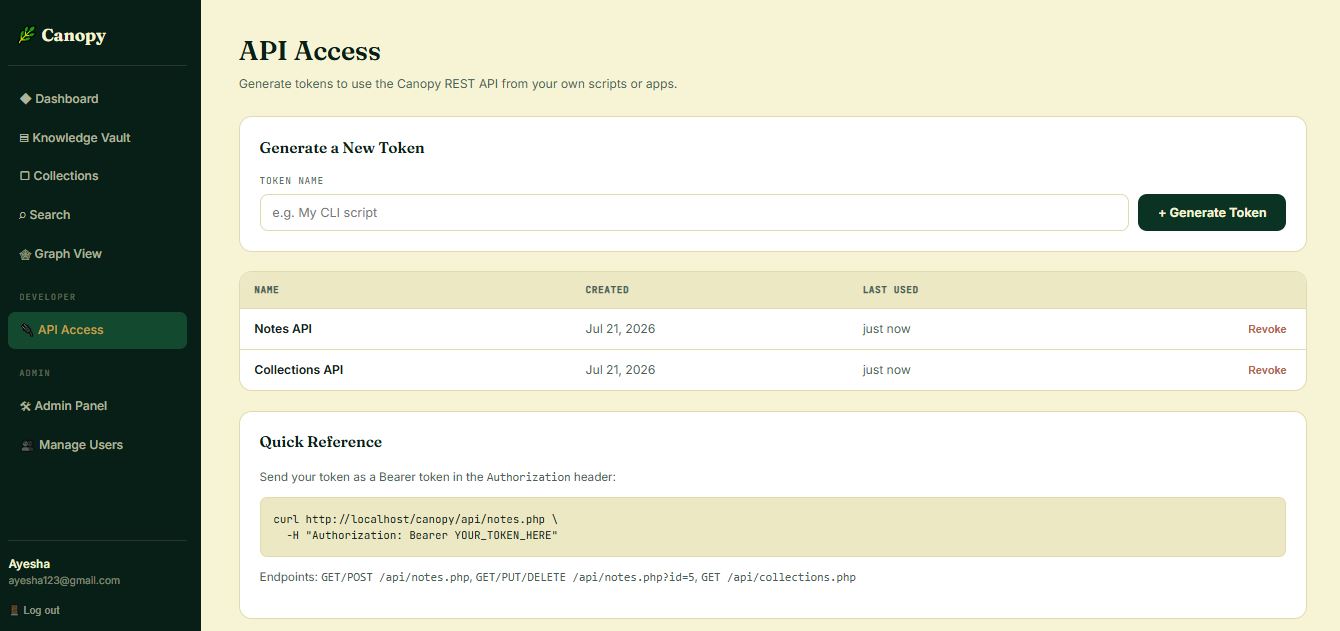Image resolution: width=1340 pixels, height=631 pixels.
Task: Click the page subtitle about REST API
Action: pos(458,84)
